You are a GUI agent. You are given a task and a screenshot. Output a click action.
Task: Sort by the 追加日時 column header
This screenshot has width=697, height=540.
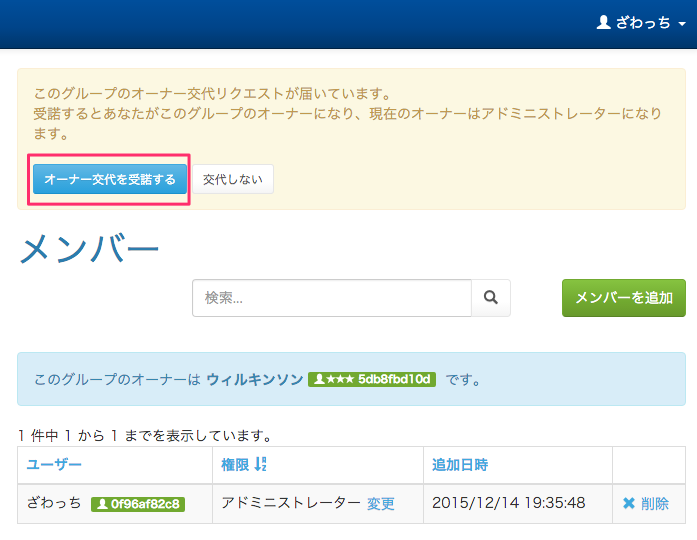[459, 465]
